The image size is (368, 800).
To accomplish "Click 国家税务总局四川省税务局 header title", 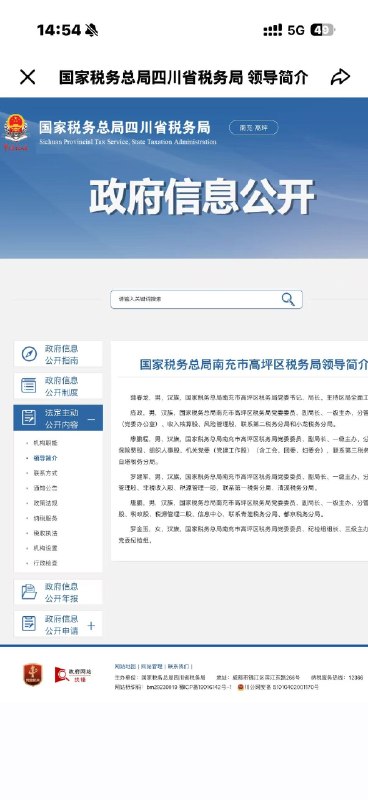I will pyautogui.click(x=125, y=127).
